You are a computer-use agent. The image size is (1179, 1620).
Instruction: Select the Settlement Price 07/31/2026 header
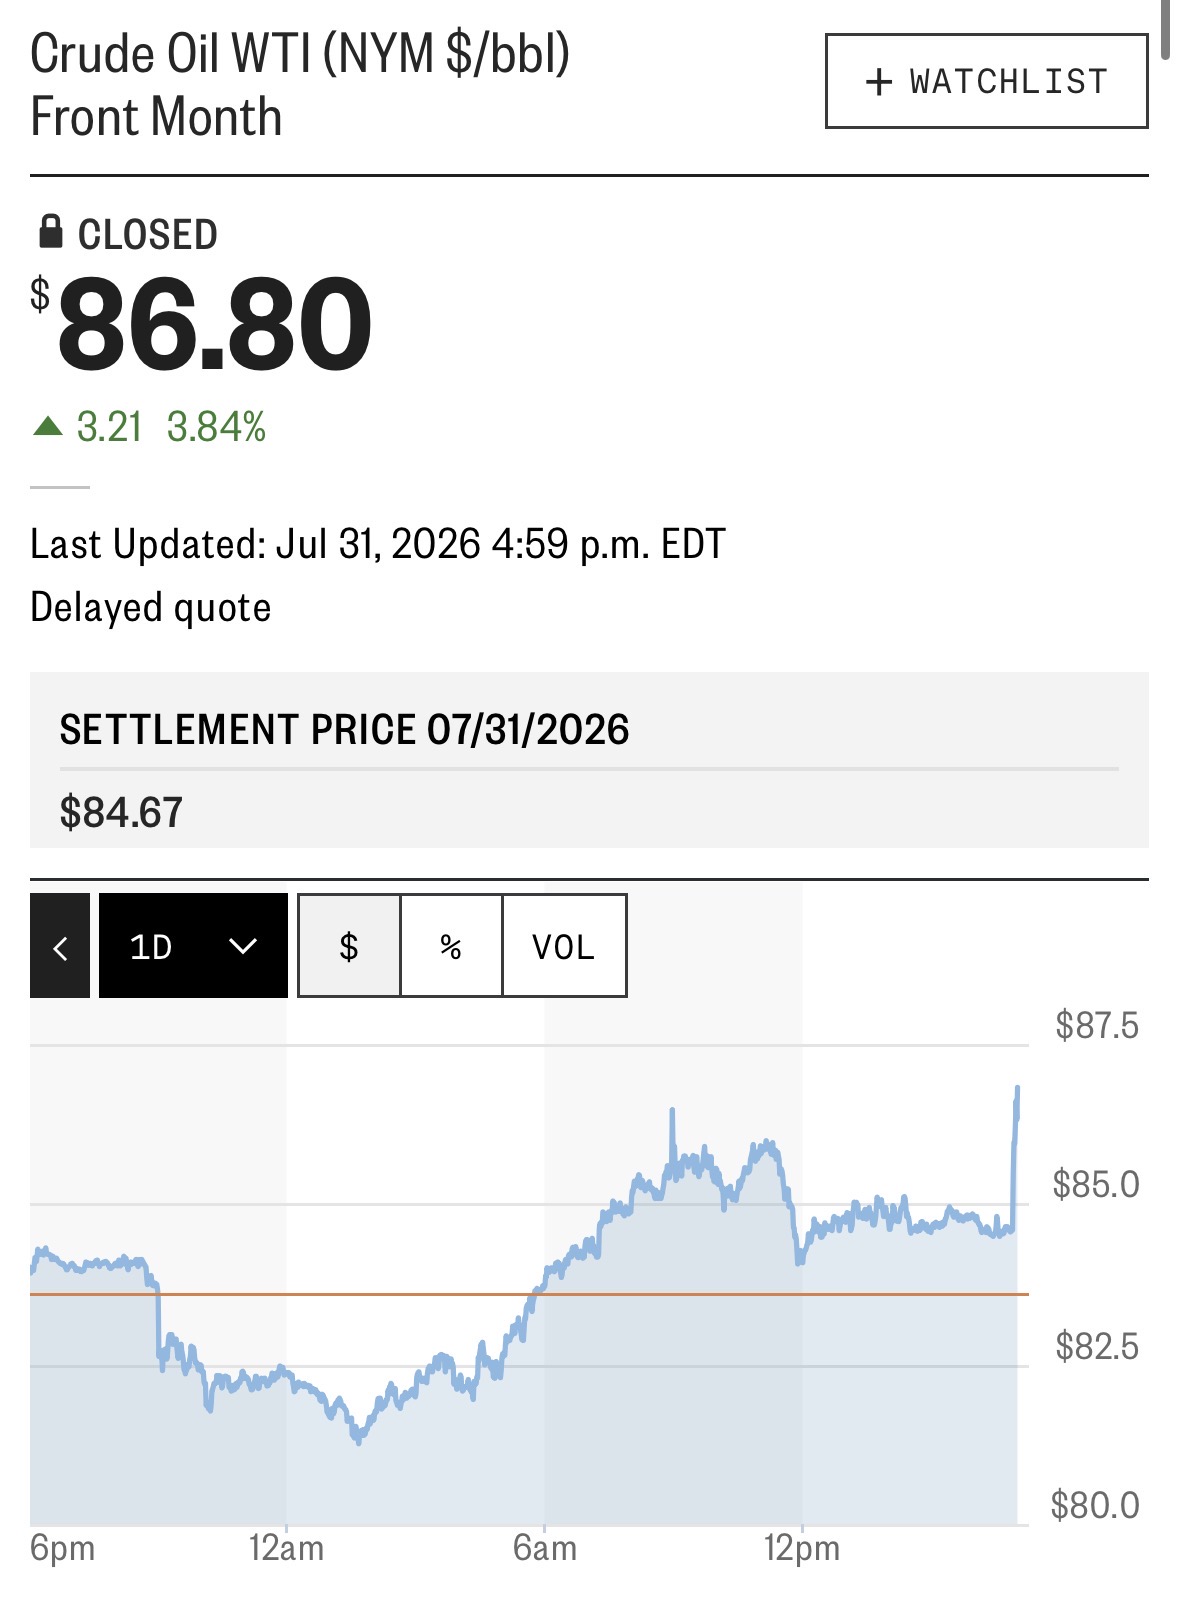point(344,730)
